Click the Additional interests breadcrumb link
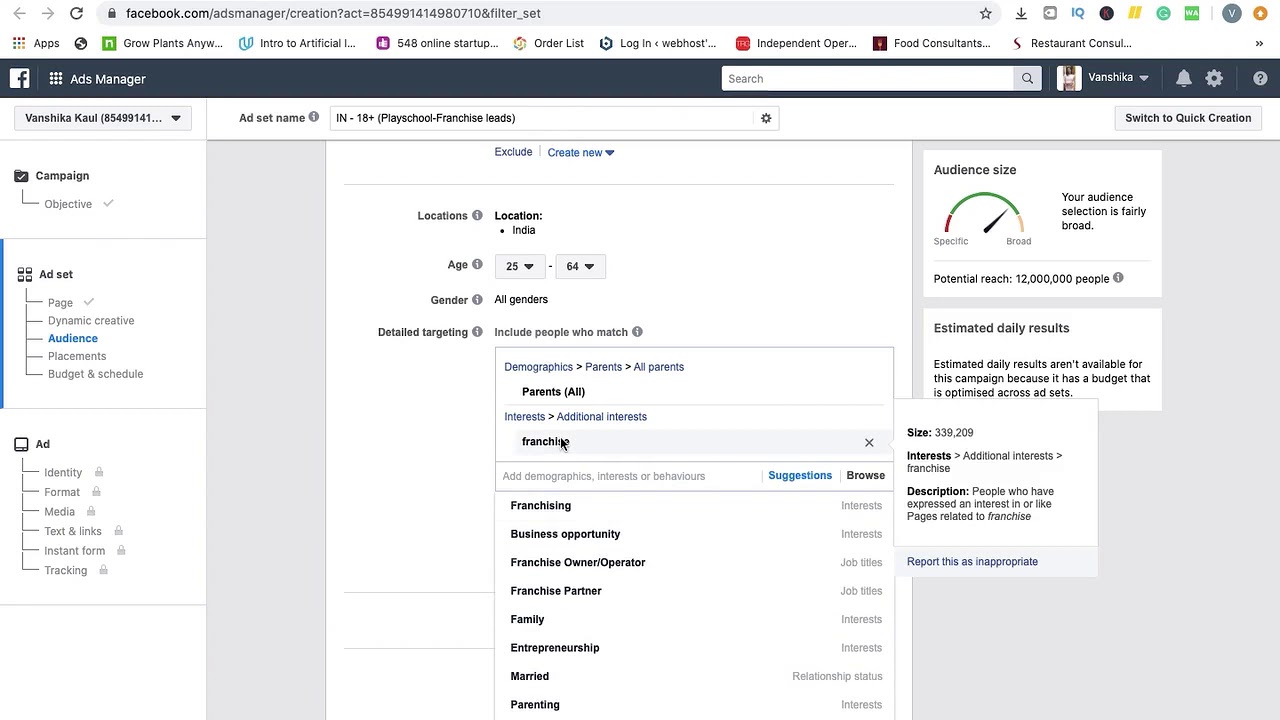Screen dimensions: 1280x720 tap(601, 417)
